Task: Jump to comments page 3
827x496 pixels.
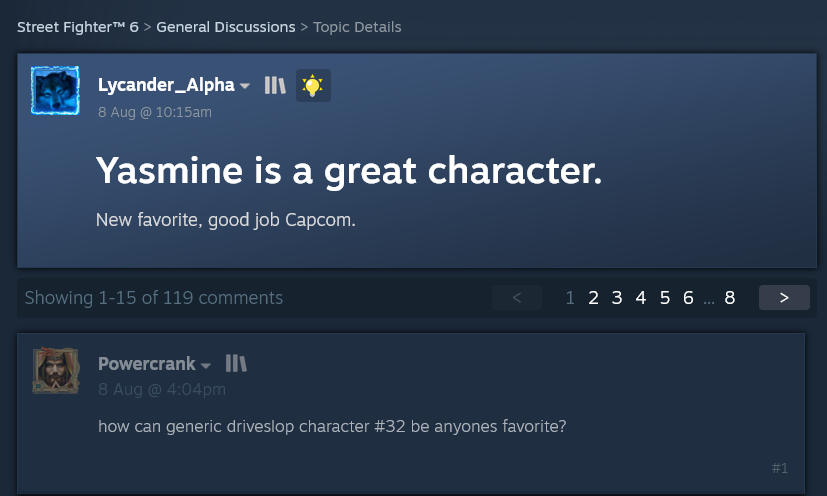Action: tap(617, 298)
